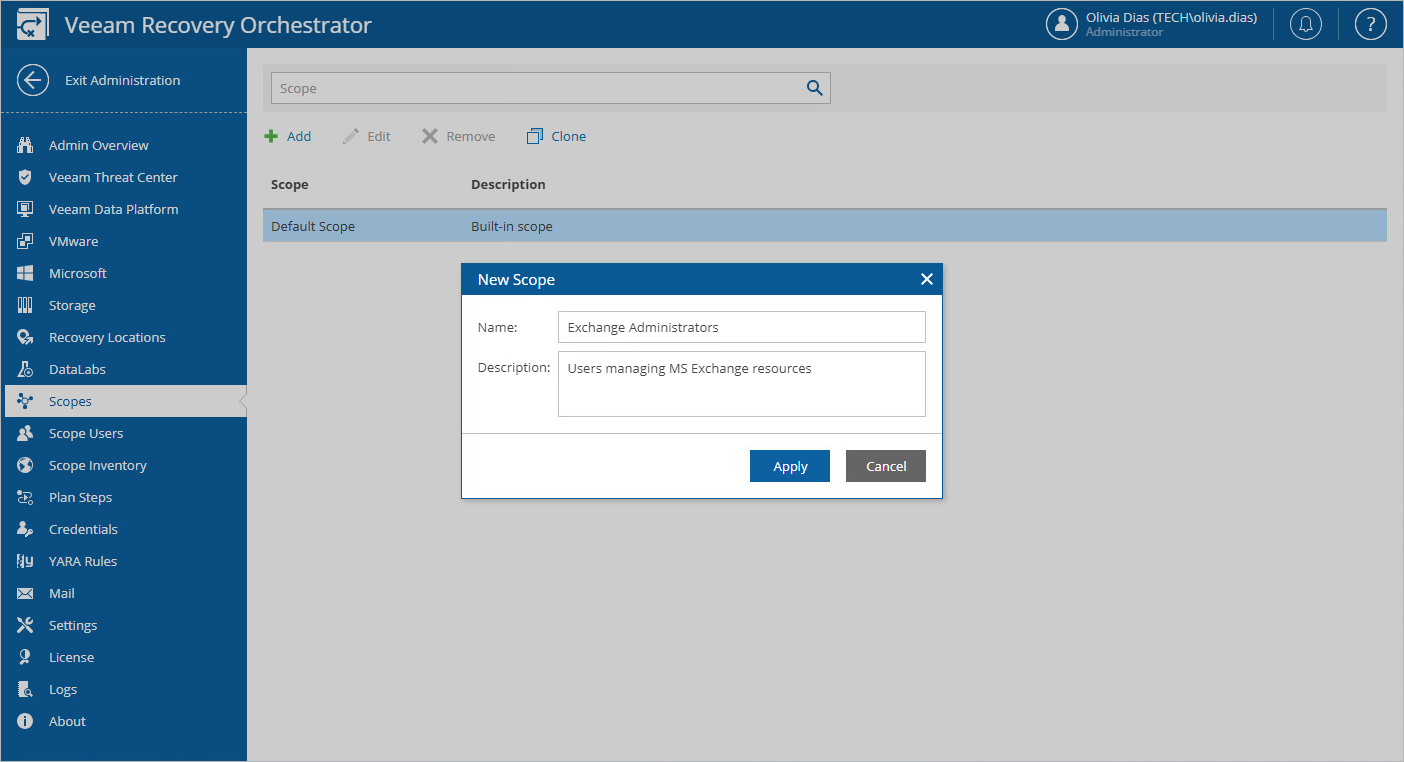Click the user avatar icon
The image size is (1404, 762).
[1061, 24]
